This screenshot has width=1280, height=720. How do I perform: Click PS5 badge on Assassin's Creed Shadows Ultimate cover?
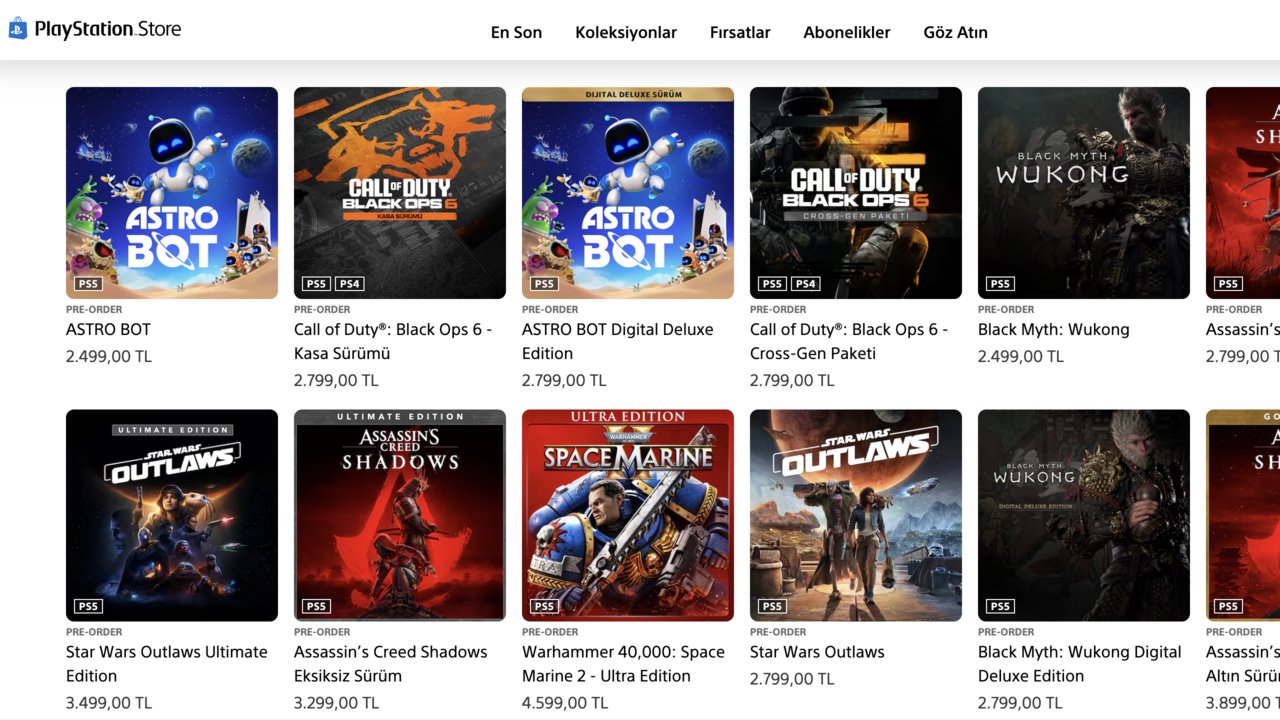click(x=316, y=606)
